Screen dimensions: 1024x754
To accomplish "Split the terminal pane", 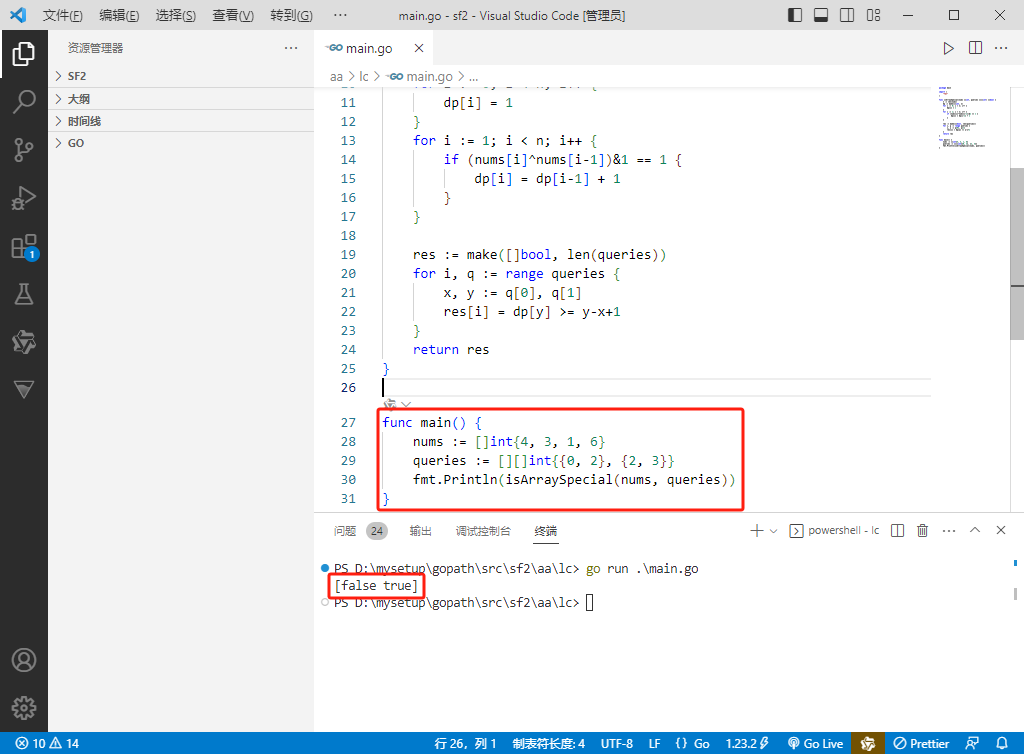I will 898,531.
